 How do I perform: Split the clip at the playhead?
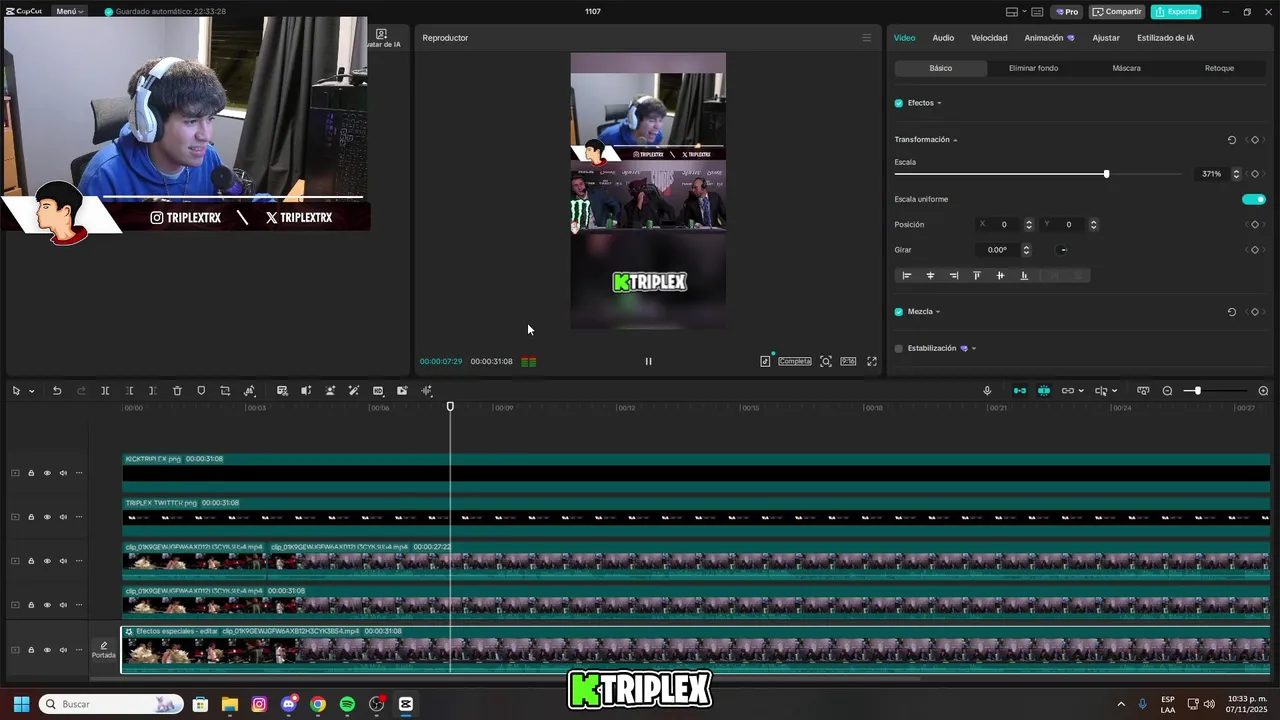(x=105, y=391)
